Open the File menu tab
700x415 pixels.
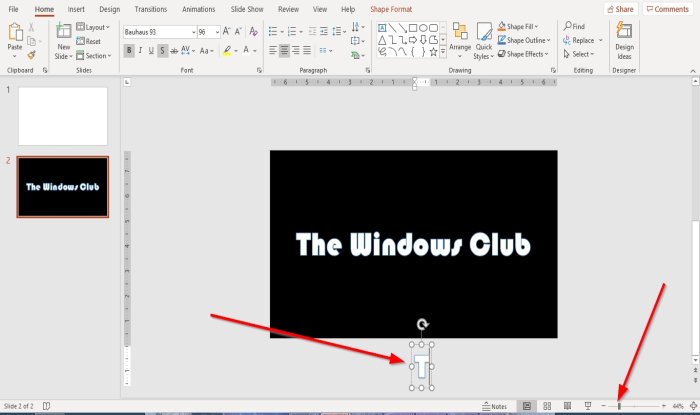point(13,9)
